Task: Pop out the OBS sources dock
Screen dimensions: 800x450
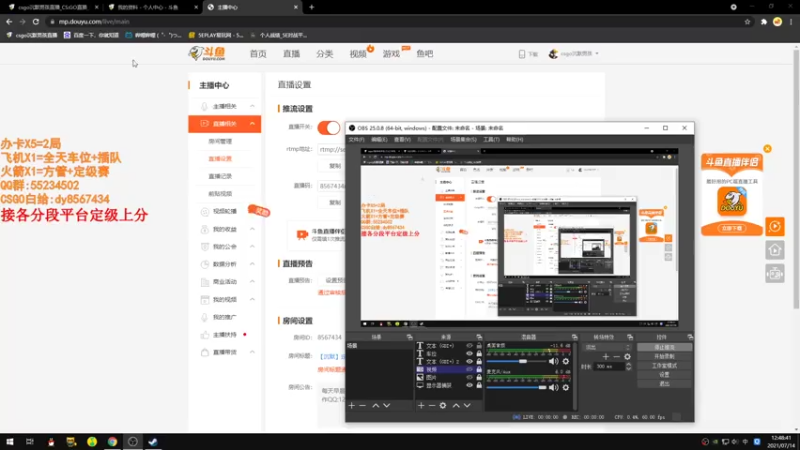Action: (x=479, y=337)
